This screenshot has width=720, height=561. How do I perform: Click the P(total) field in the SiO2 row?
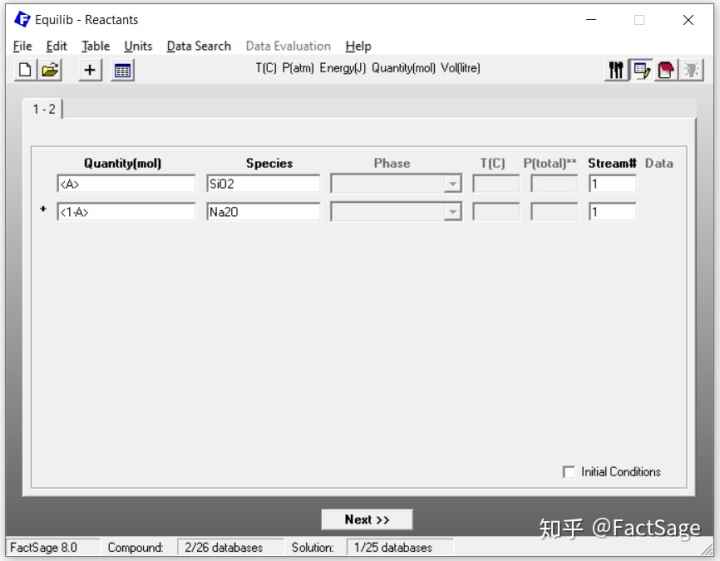coord(554,184)
